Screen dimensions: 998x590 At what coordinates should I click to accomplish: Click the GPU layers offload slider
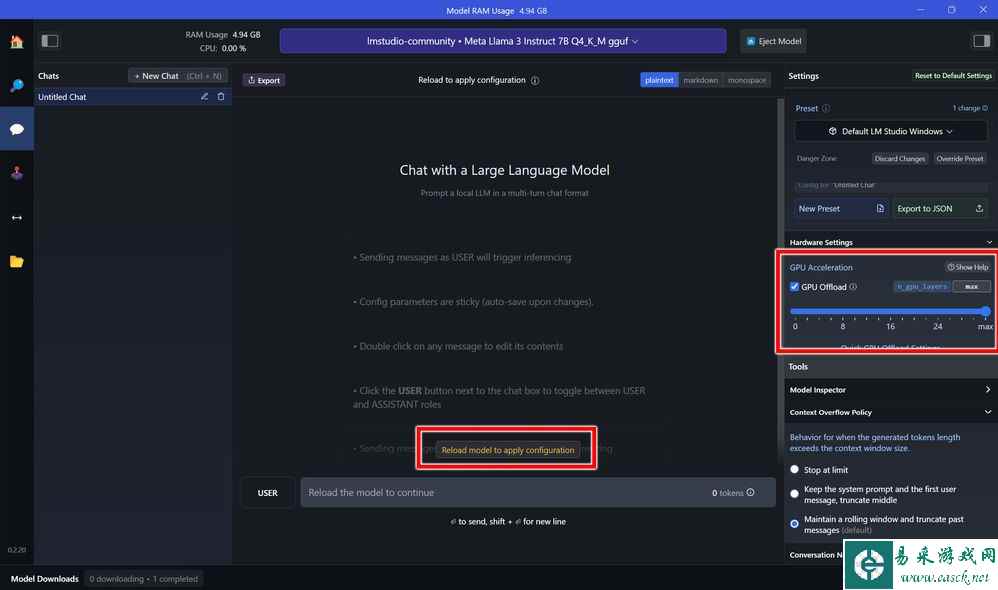(888, 311)
